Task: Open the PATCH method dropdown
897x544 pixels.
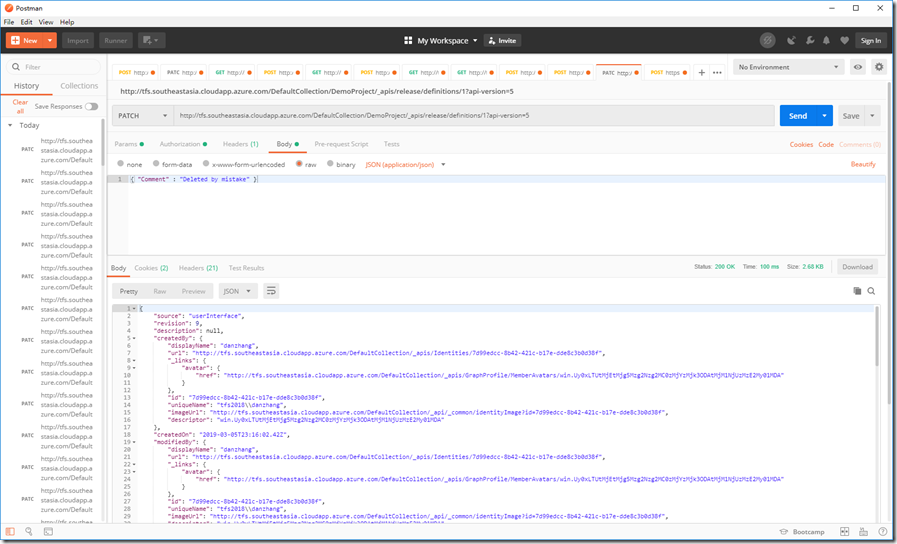Action: (x=142, y=116)
